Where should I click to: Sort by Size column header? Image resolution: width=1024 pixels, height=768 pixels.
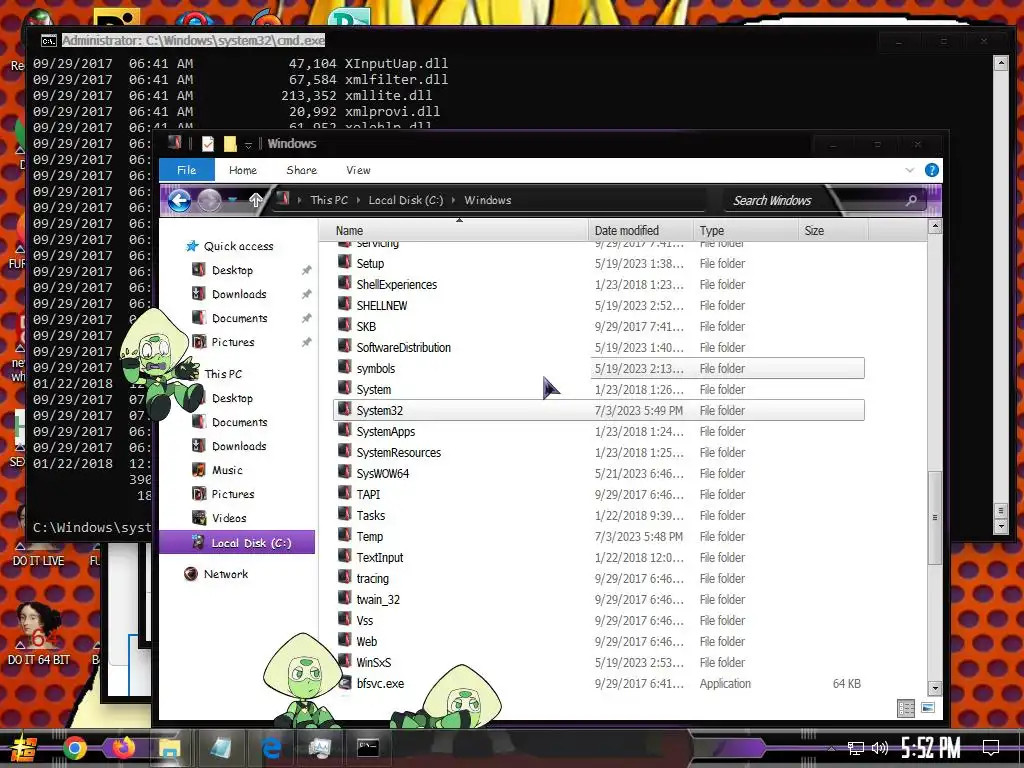click(833, 231)
